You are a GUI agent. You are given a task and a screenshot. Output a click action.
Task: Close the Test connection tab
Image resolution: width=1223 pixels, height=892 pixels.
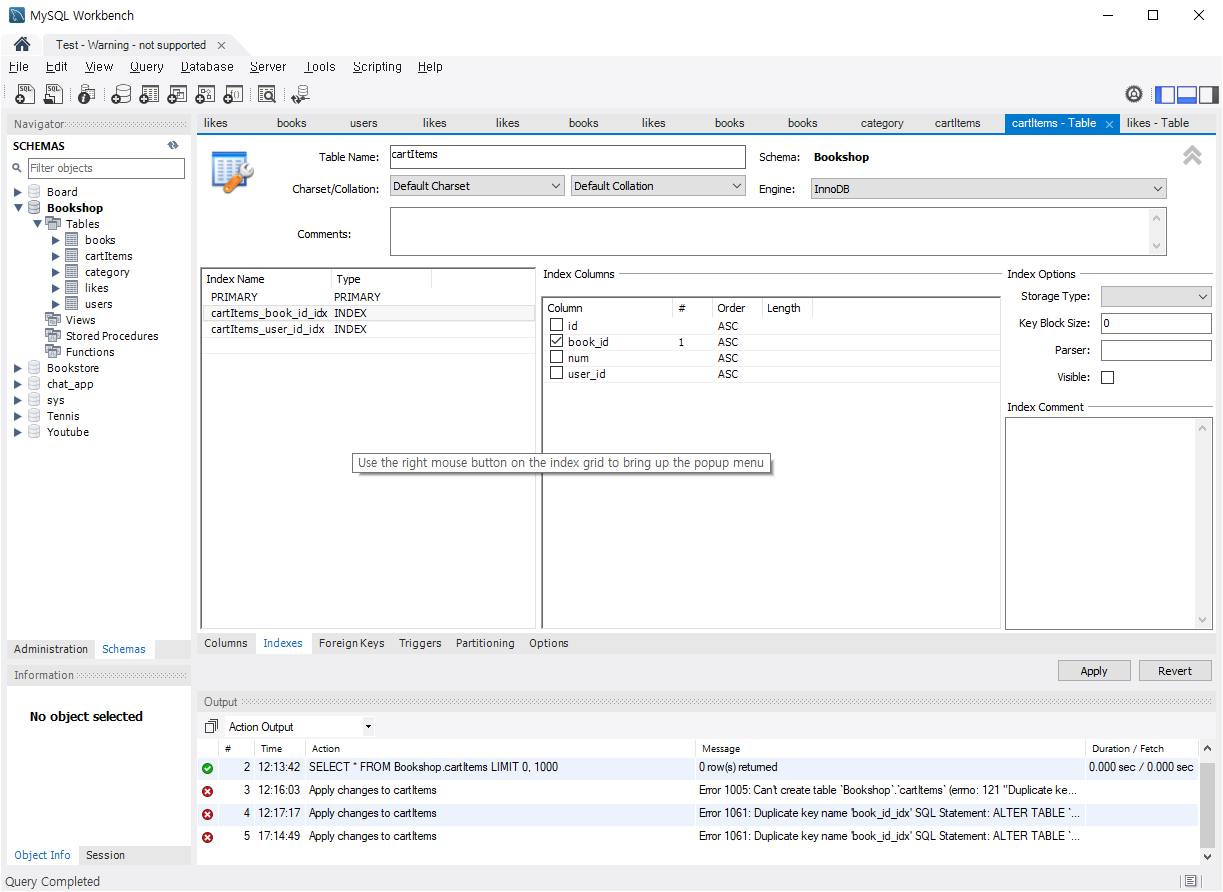(x=221, y=45)
